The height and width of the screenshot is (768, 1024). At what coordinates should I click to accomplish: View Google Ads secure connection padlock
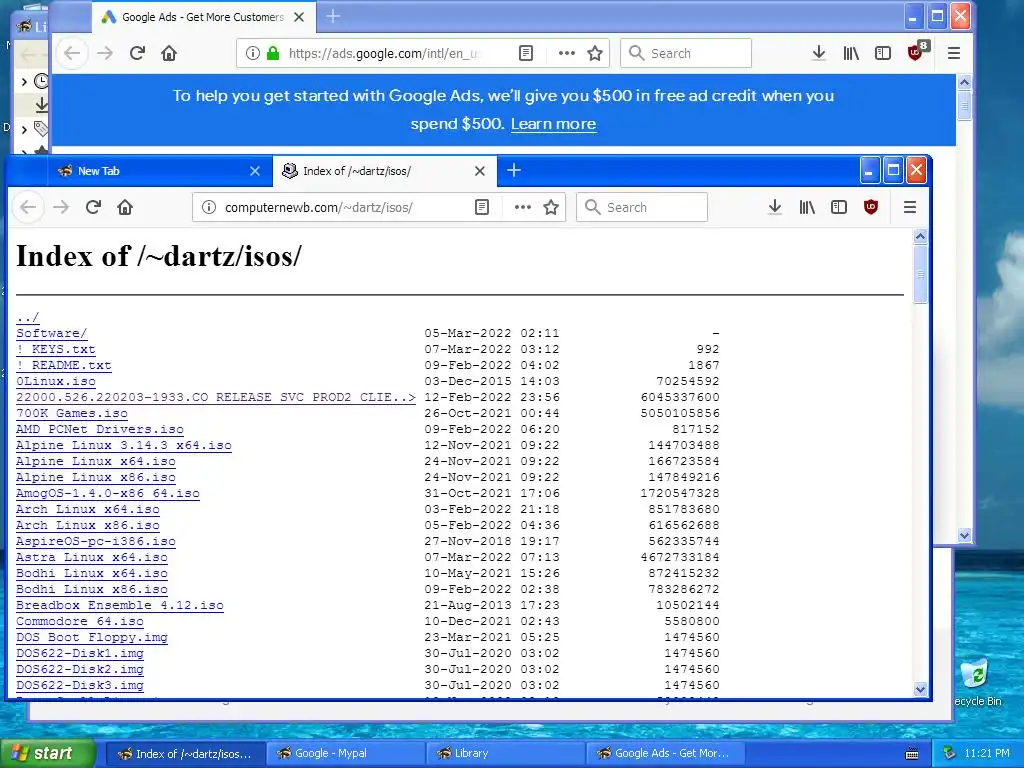coord(273,53)
